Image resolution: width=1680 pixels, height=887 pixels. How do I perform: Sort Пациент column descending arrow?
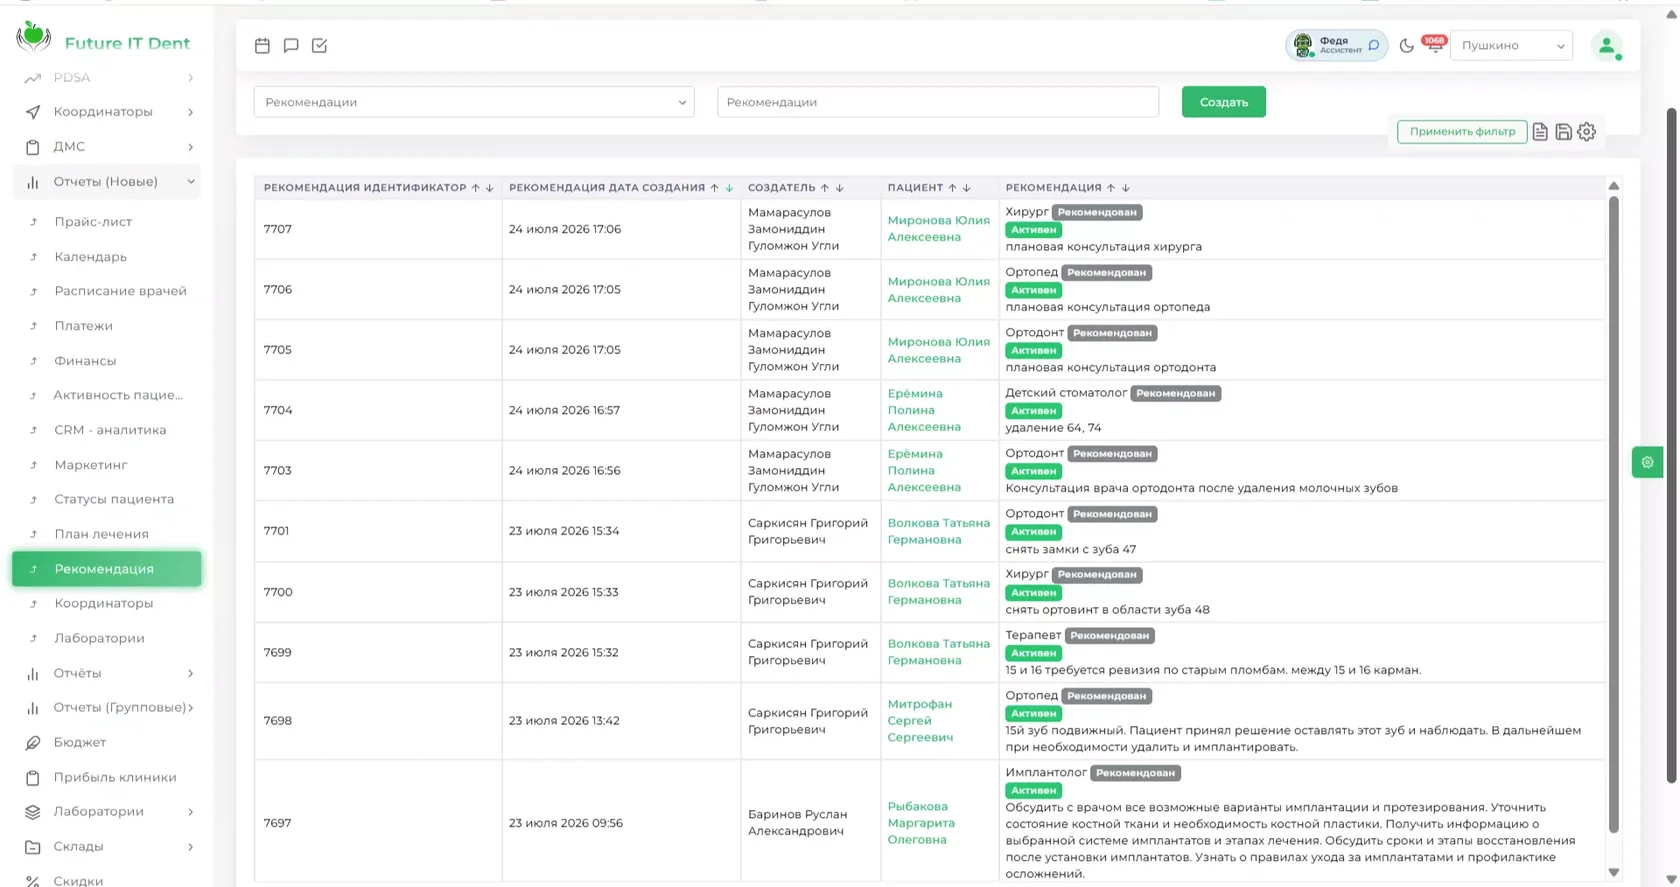(967, 188)
